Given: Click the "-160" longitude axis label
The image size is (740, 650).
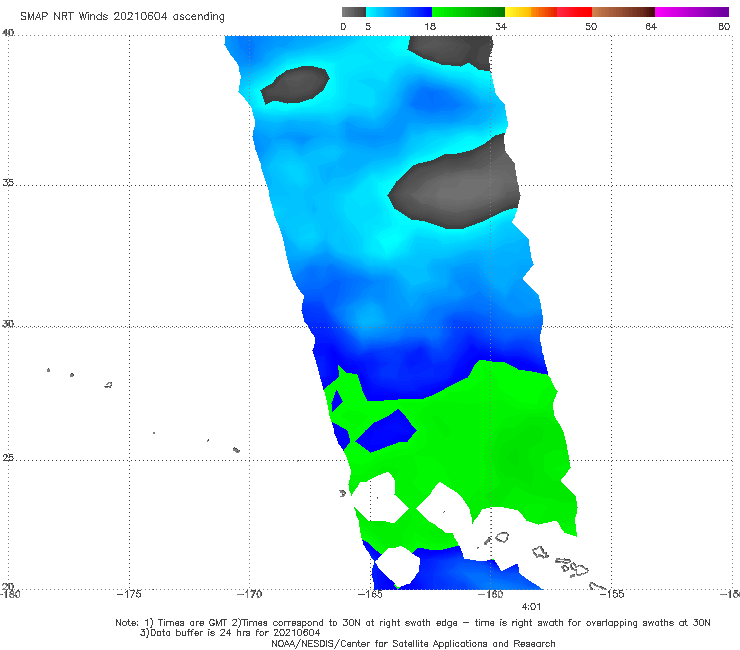Looking at the screenshot, I should 491,594.
